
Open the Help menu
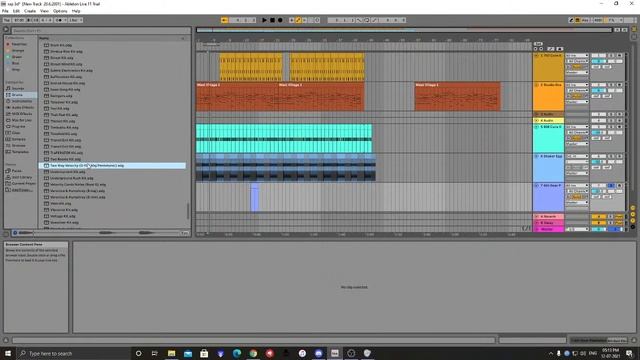[76, 11]
